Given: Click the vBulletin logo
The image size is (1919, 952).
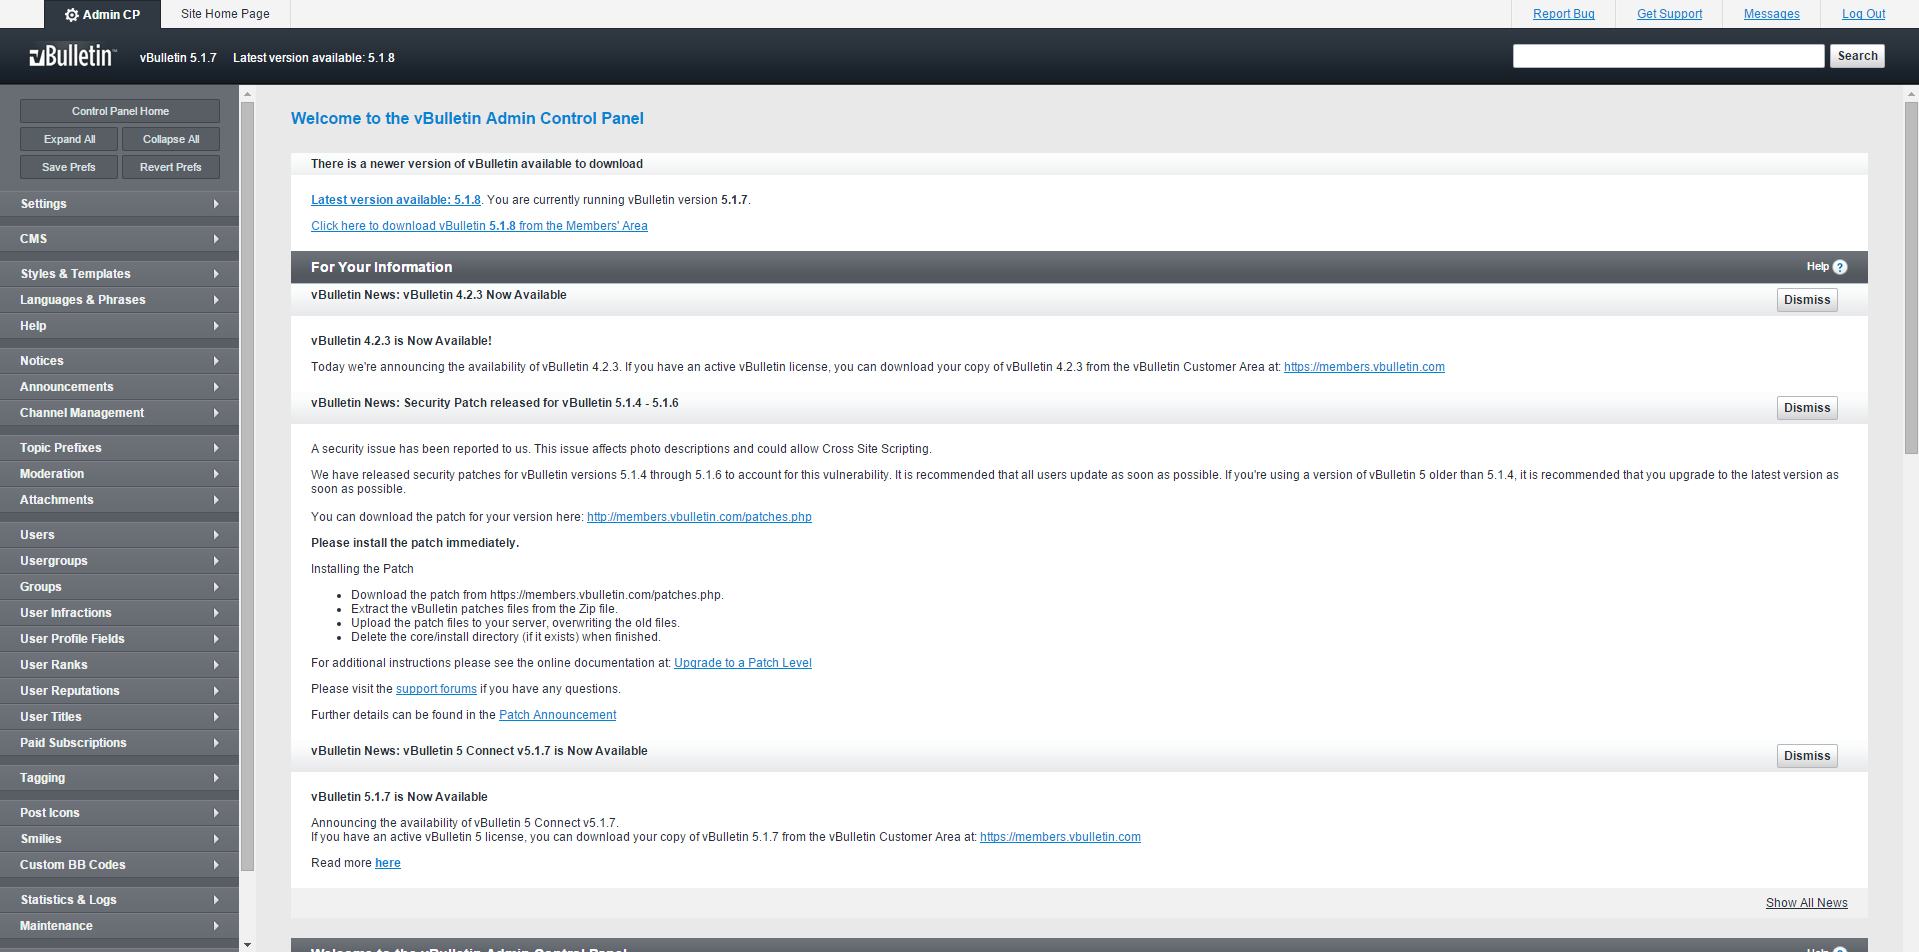Looking at the screenshot, I should point(72,56).
